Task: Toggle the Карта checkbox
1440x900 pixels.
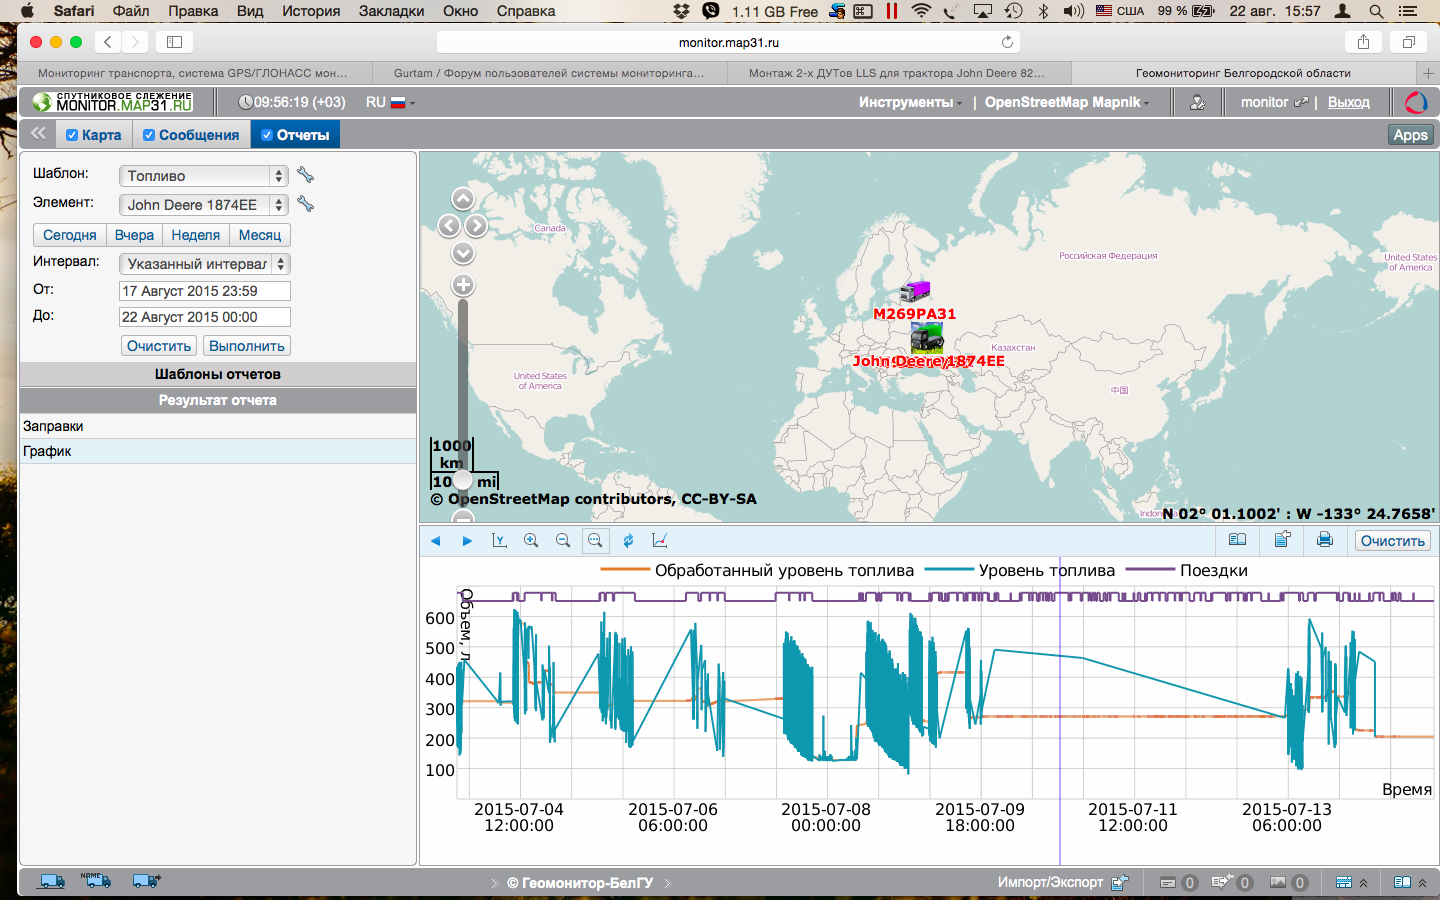Action: pos(72,135)
